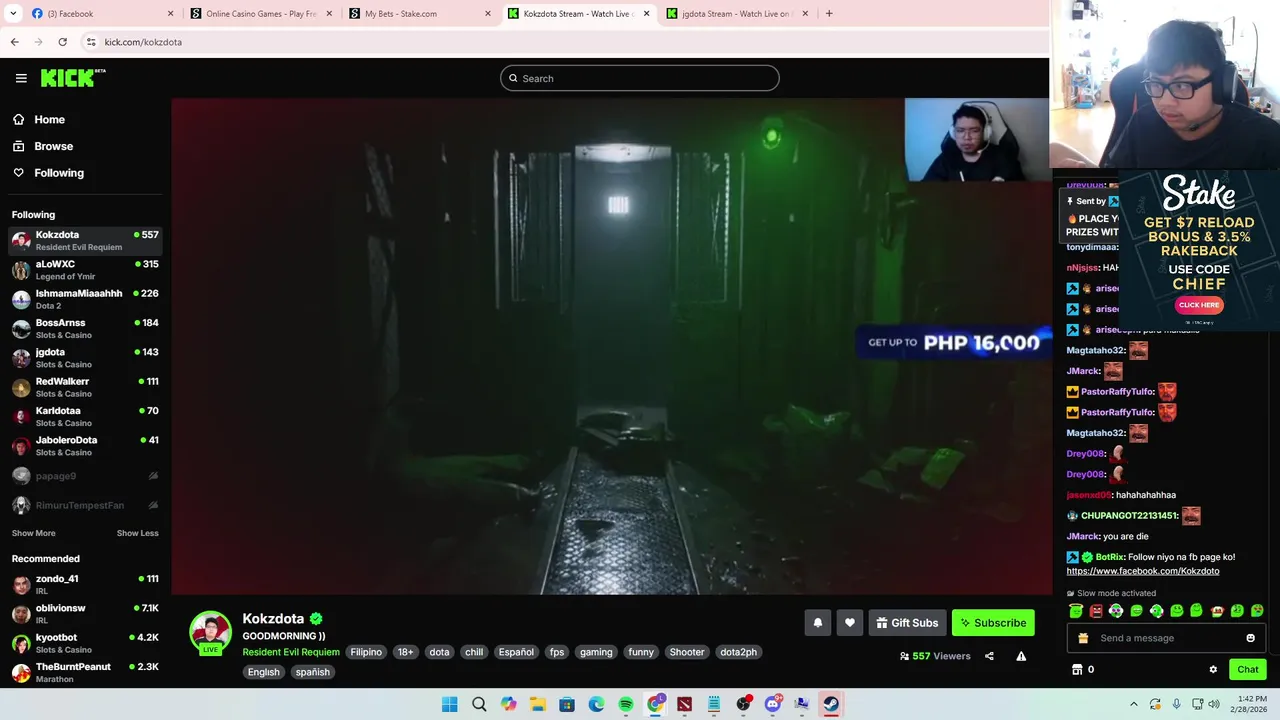Reload the page in browser
Screen dimensions: 1280x720
(62, 42)
